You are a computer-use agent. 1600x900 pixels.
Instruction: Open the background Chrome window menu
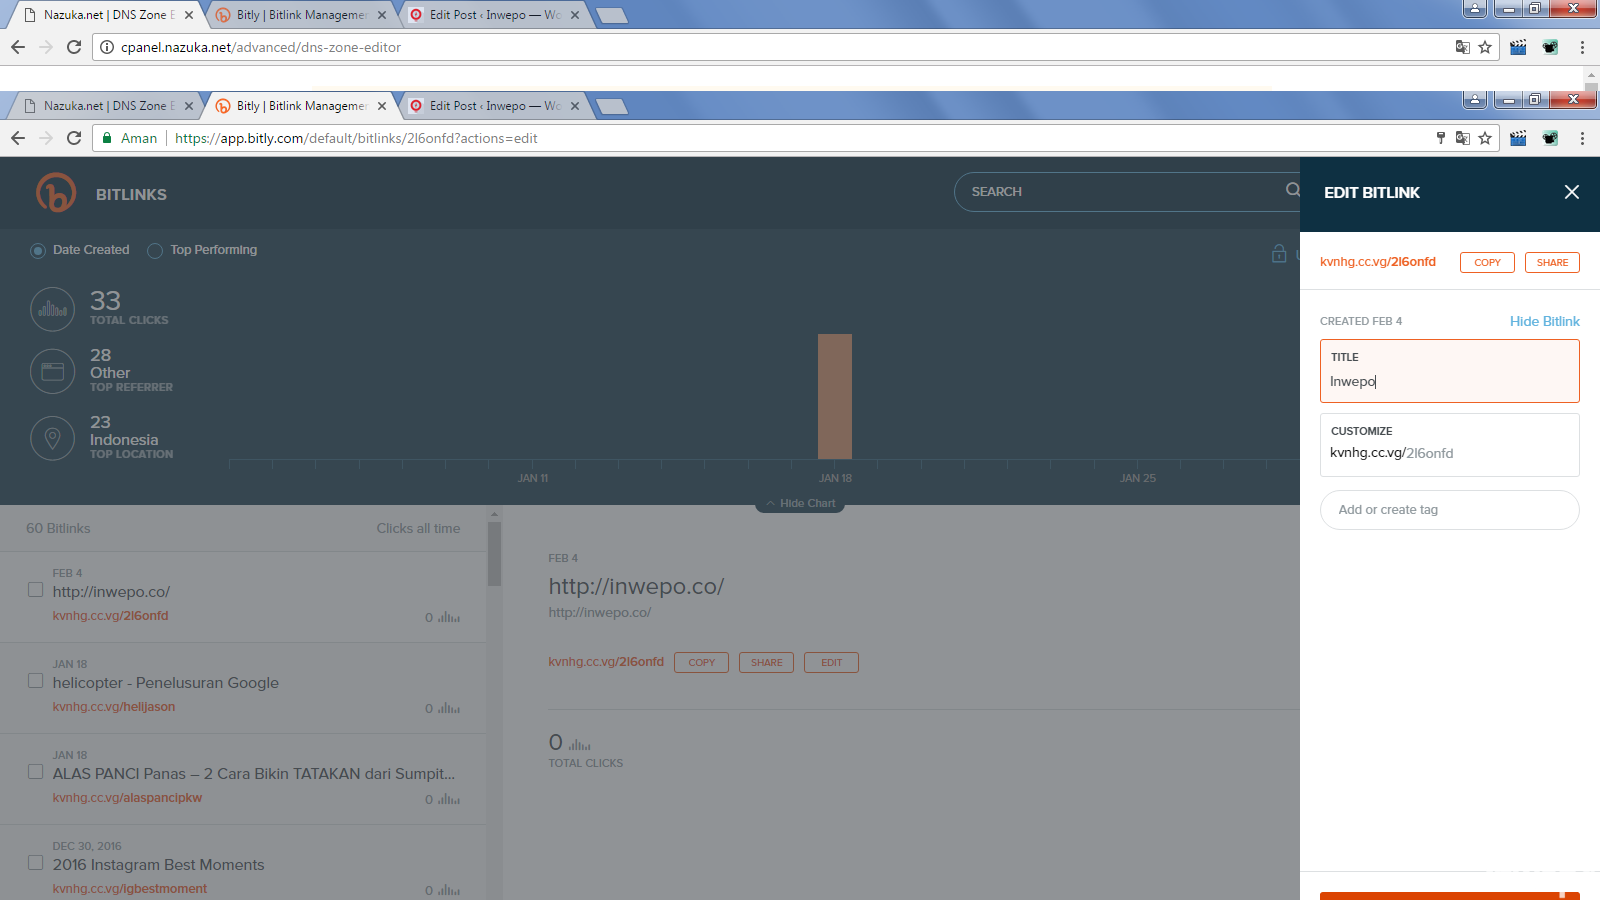coord(1582,47)
